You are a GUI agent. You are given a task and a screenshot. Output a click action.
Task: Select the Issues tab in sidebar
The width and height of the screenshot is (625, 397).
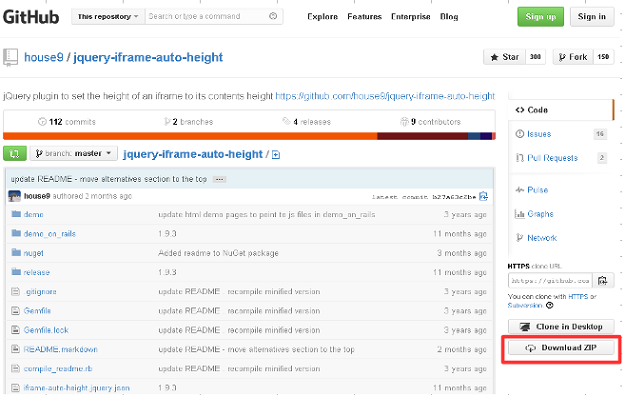(x=539, y=134)
